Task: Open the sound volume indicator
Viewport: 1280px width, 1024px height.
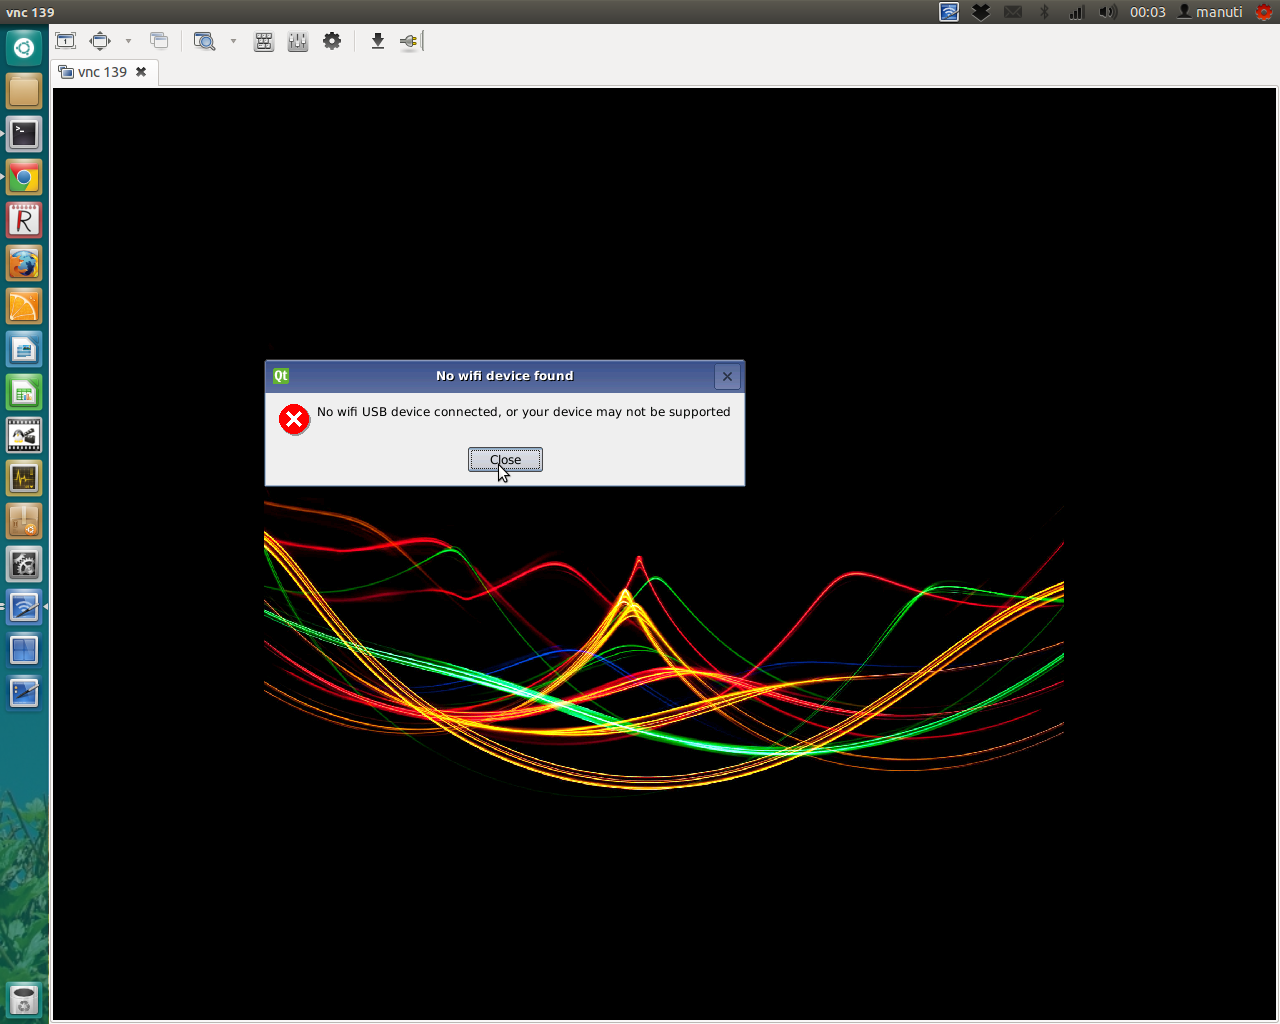Action: [1107, 12]
